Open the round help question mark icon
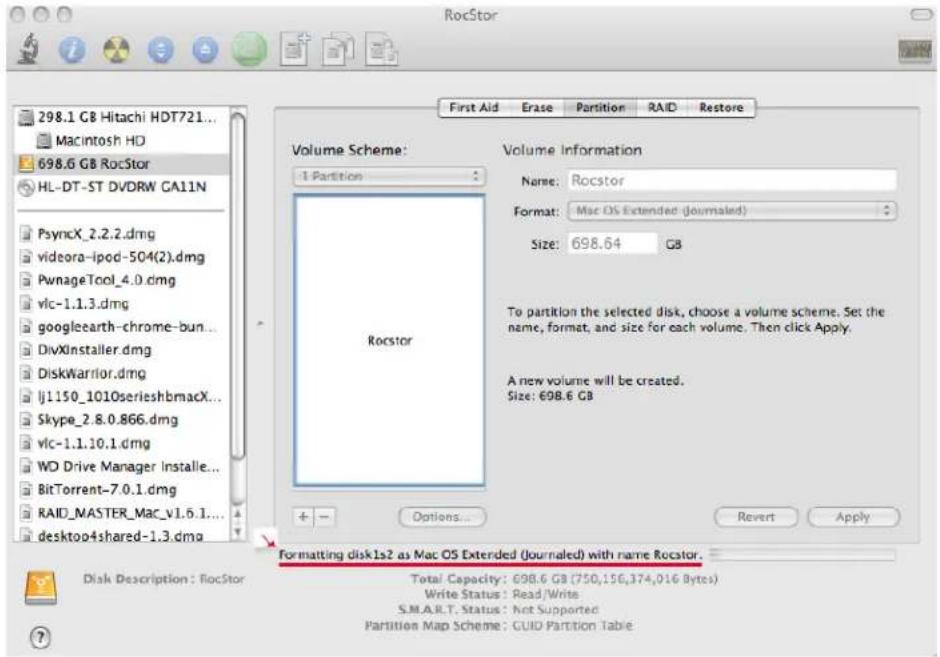 (x=40, y=637)
